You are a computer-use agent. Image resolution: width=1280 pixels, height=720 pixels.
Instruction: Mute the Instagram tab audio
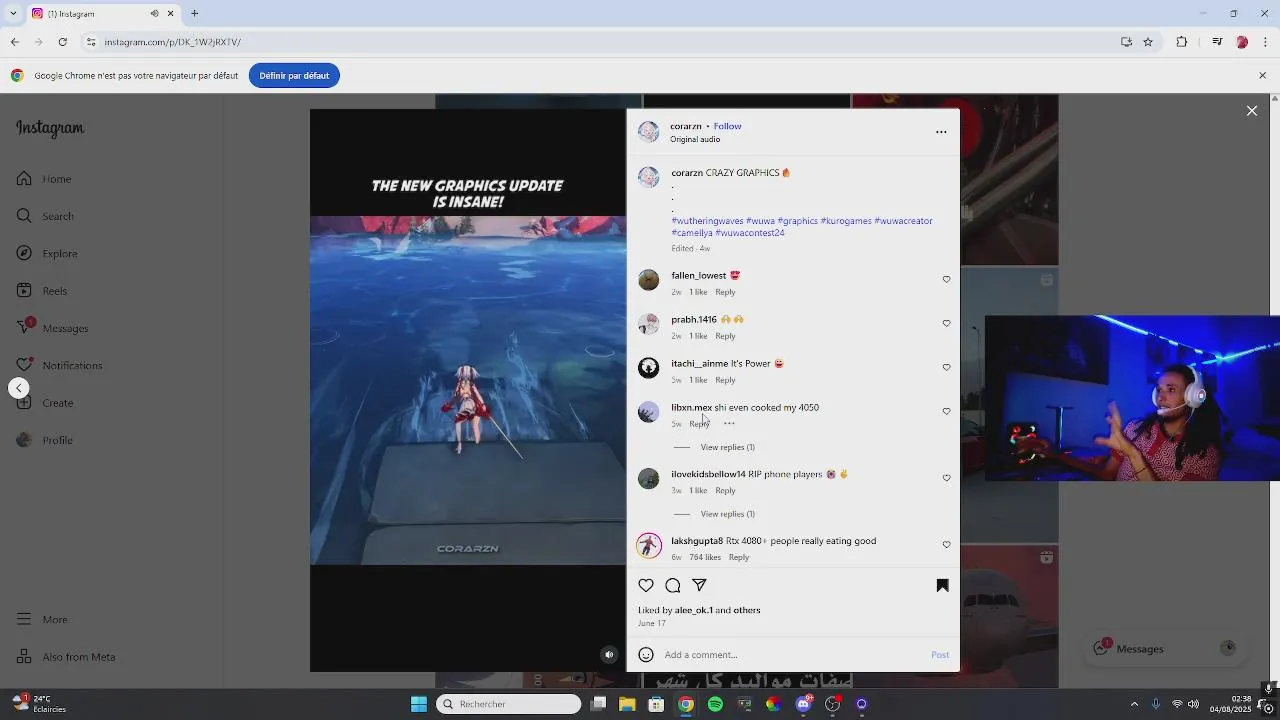154,14
